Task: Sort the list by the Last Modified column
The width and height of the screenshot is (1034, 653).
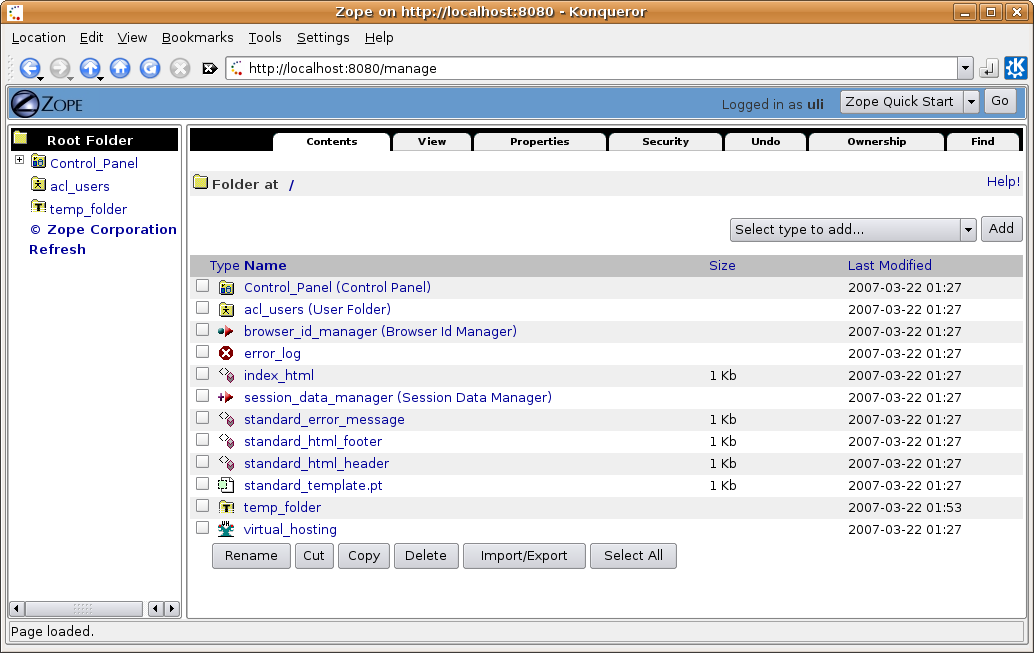Action: (890, 265)
